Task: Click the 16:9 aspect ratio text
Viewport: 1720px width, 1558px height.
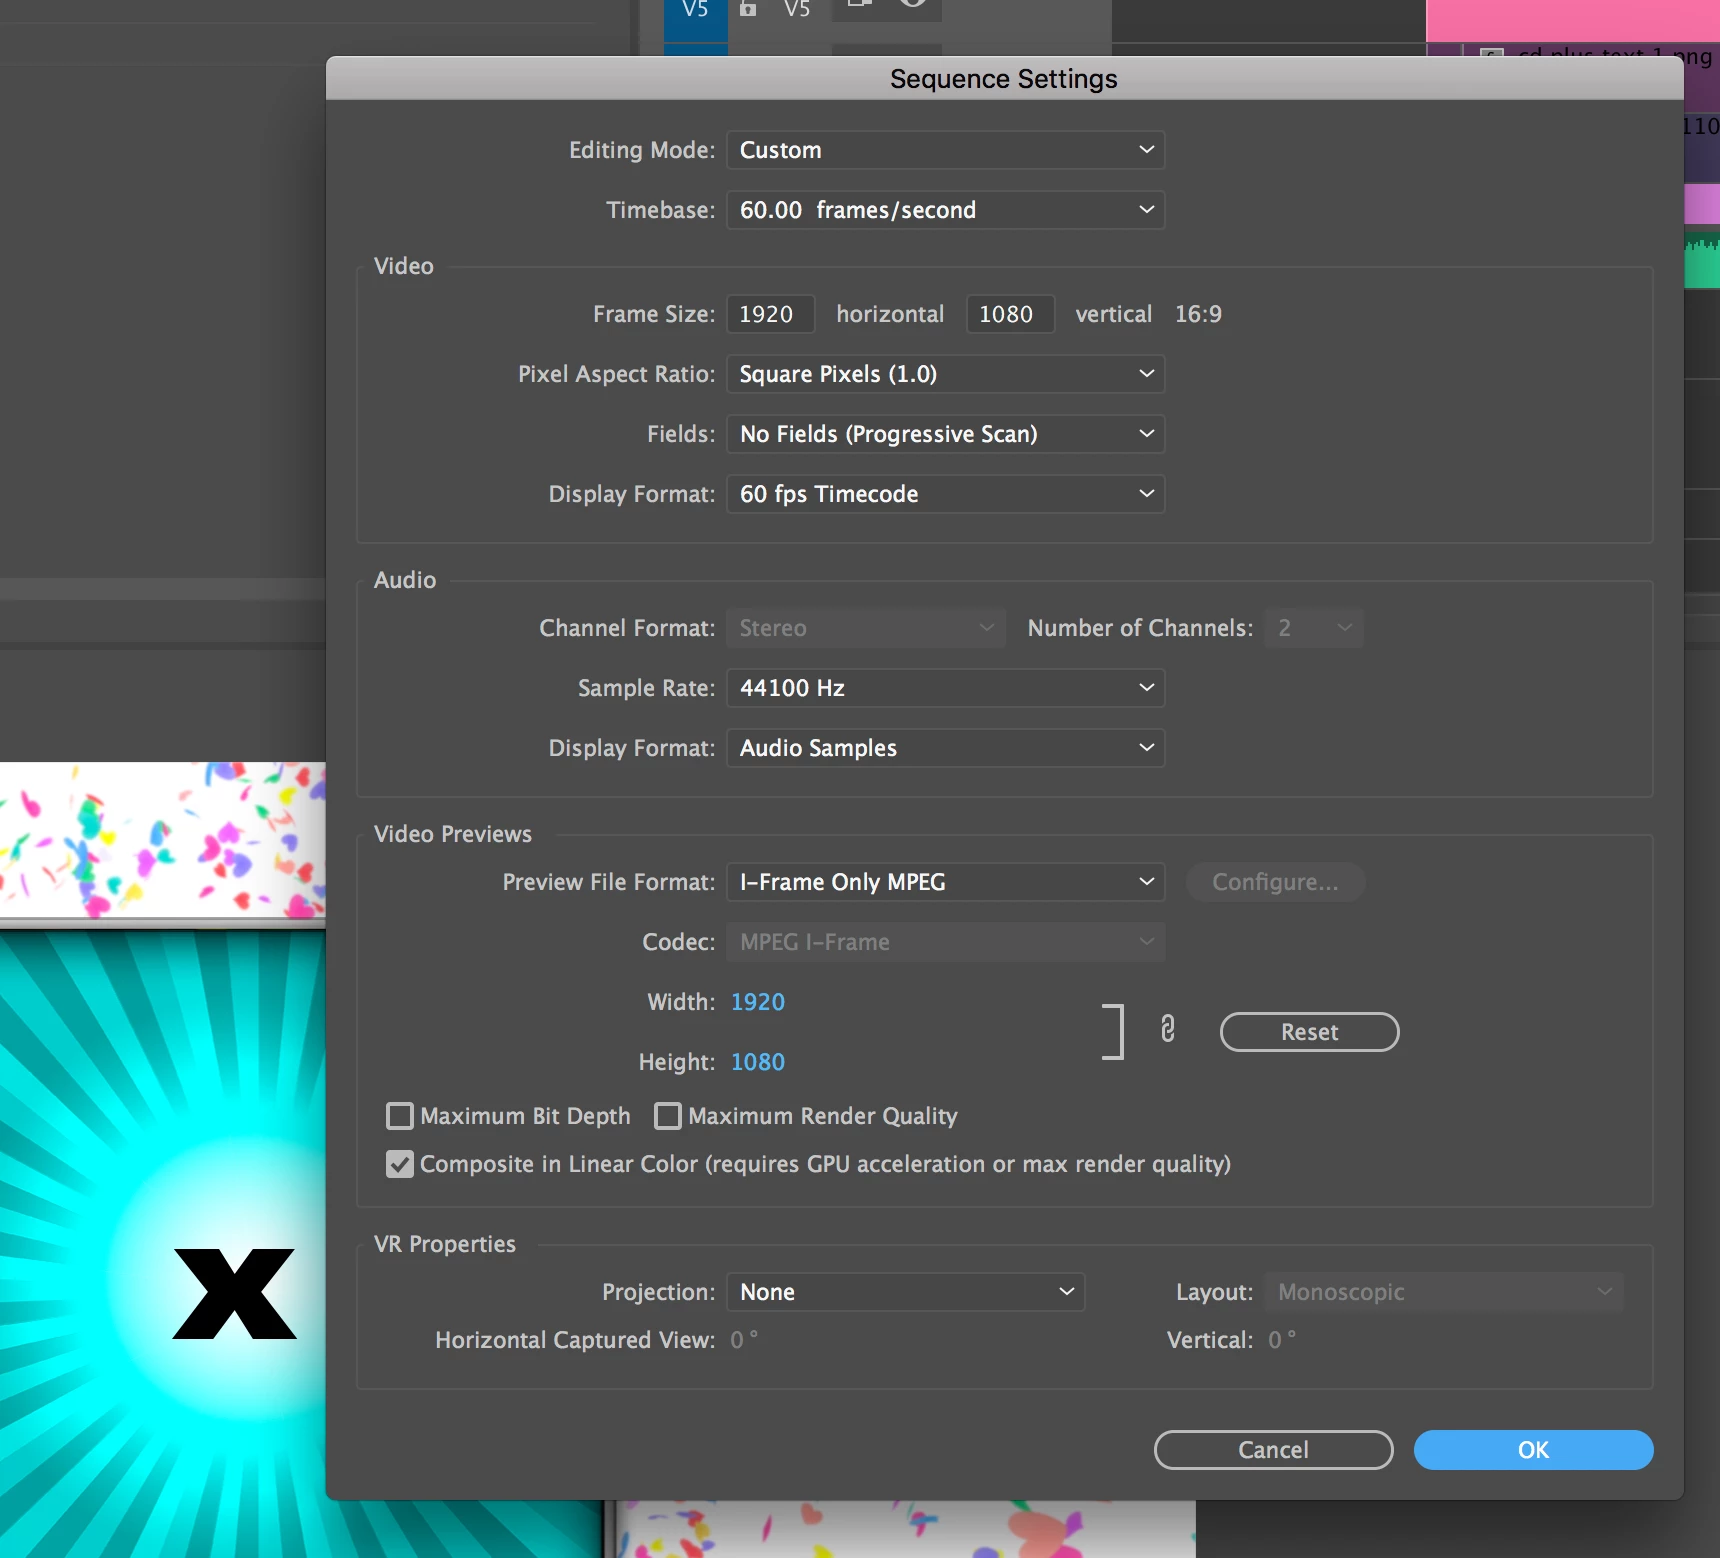Action: coord(1198,314)
